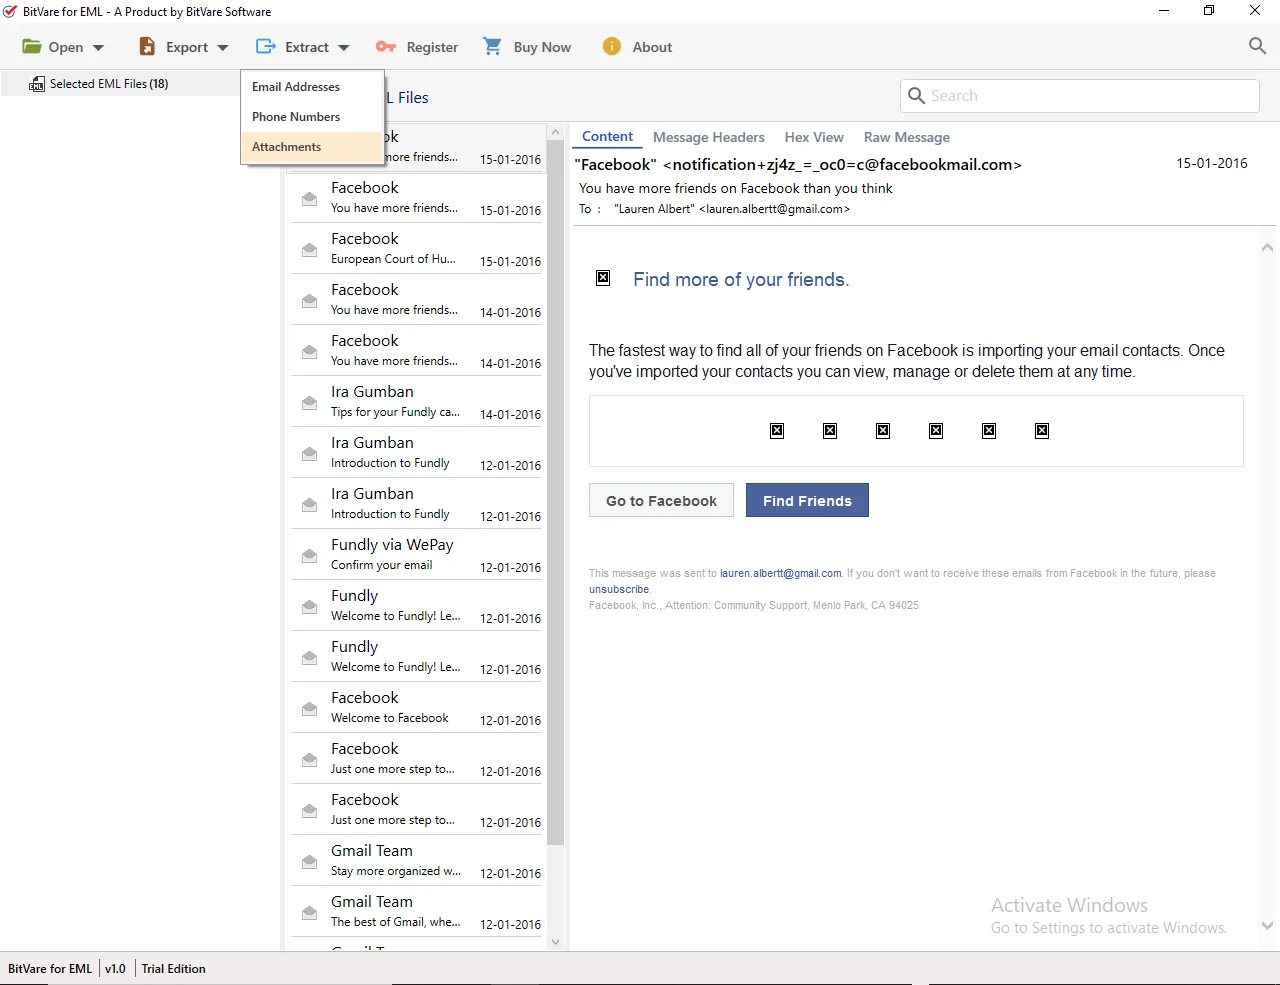Expand the Open dropdown arrow
The image size is (1280, 985).
pos(98,48)
